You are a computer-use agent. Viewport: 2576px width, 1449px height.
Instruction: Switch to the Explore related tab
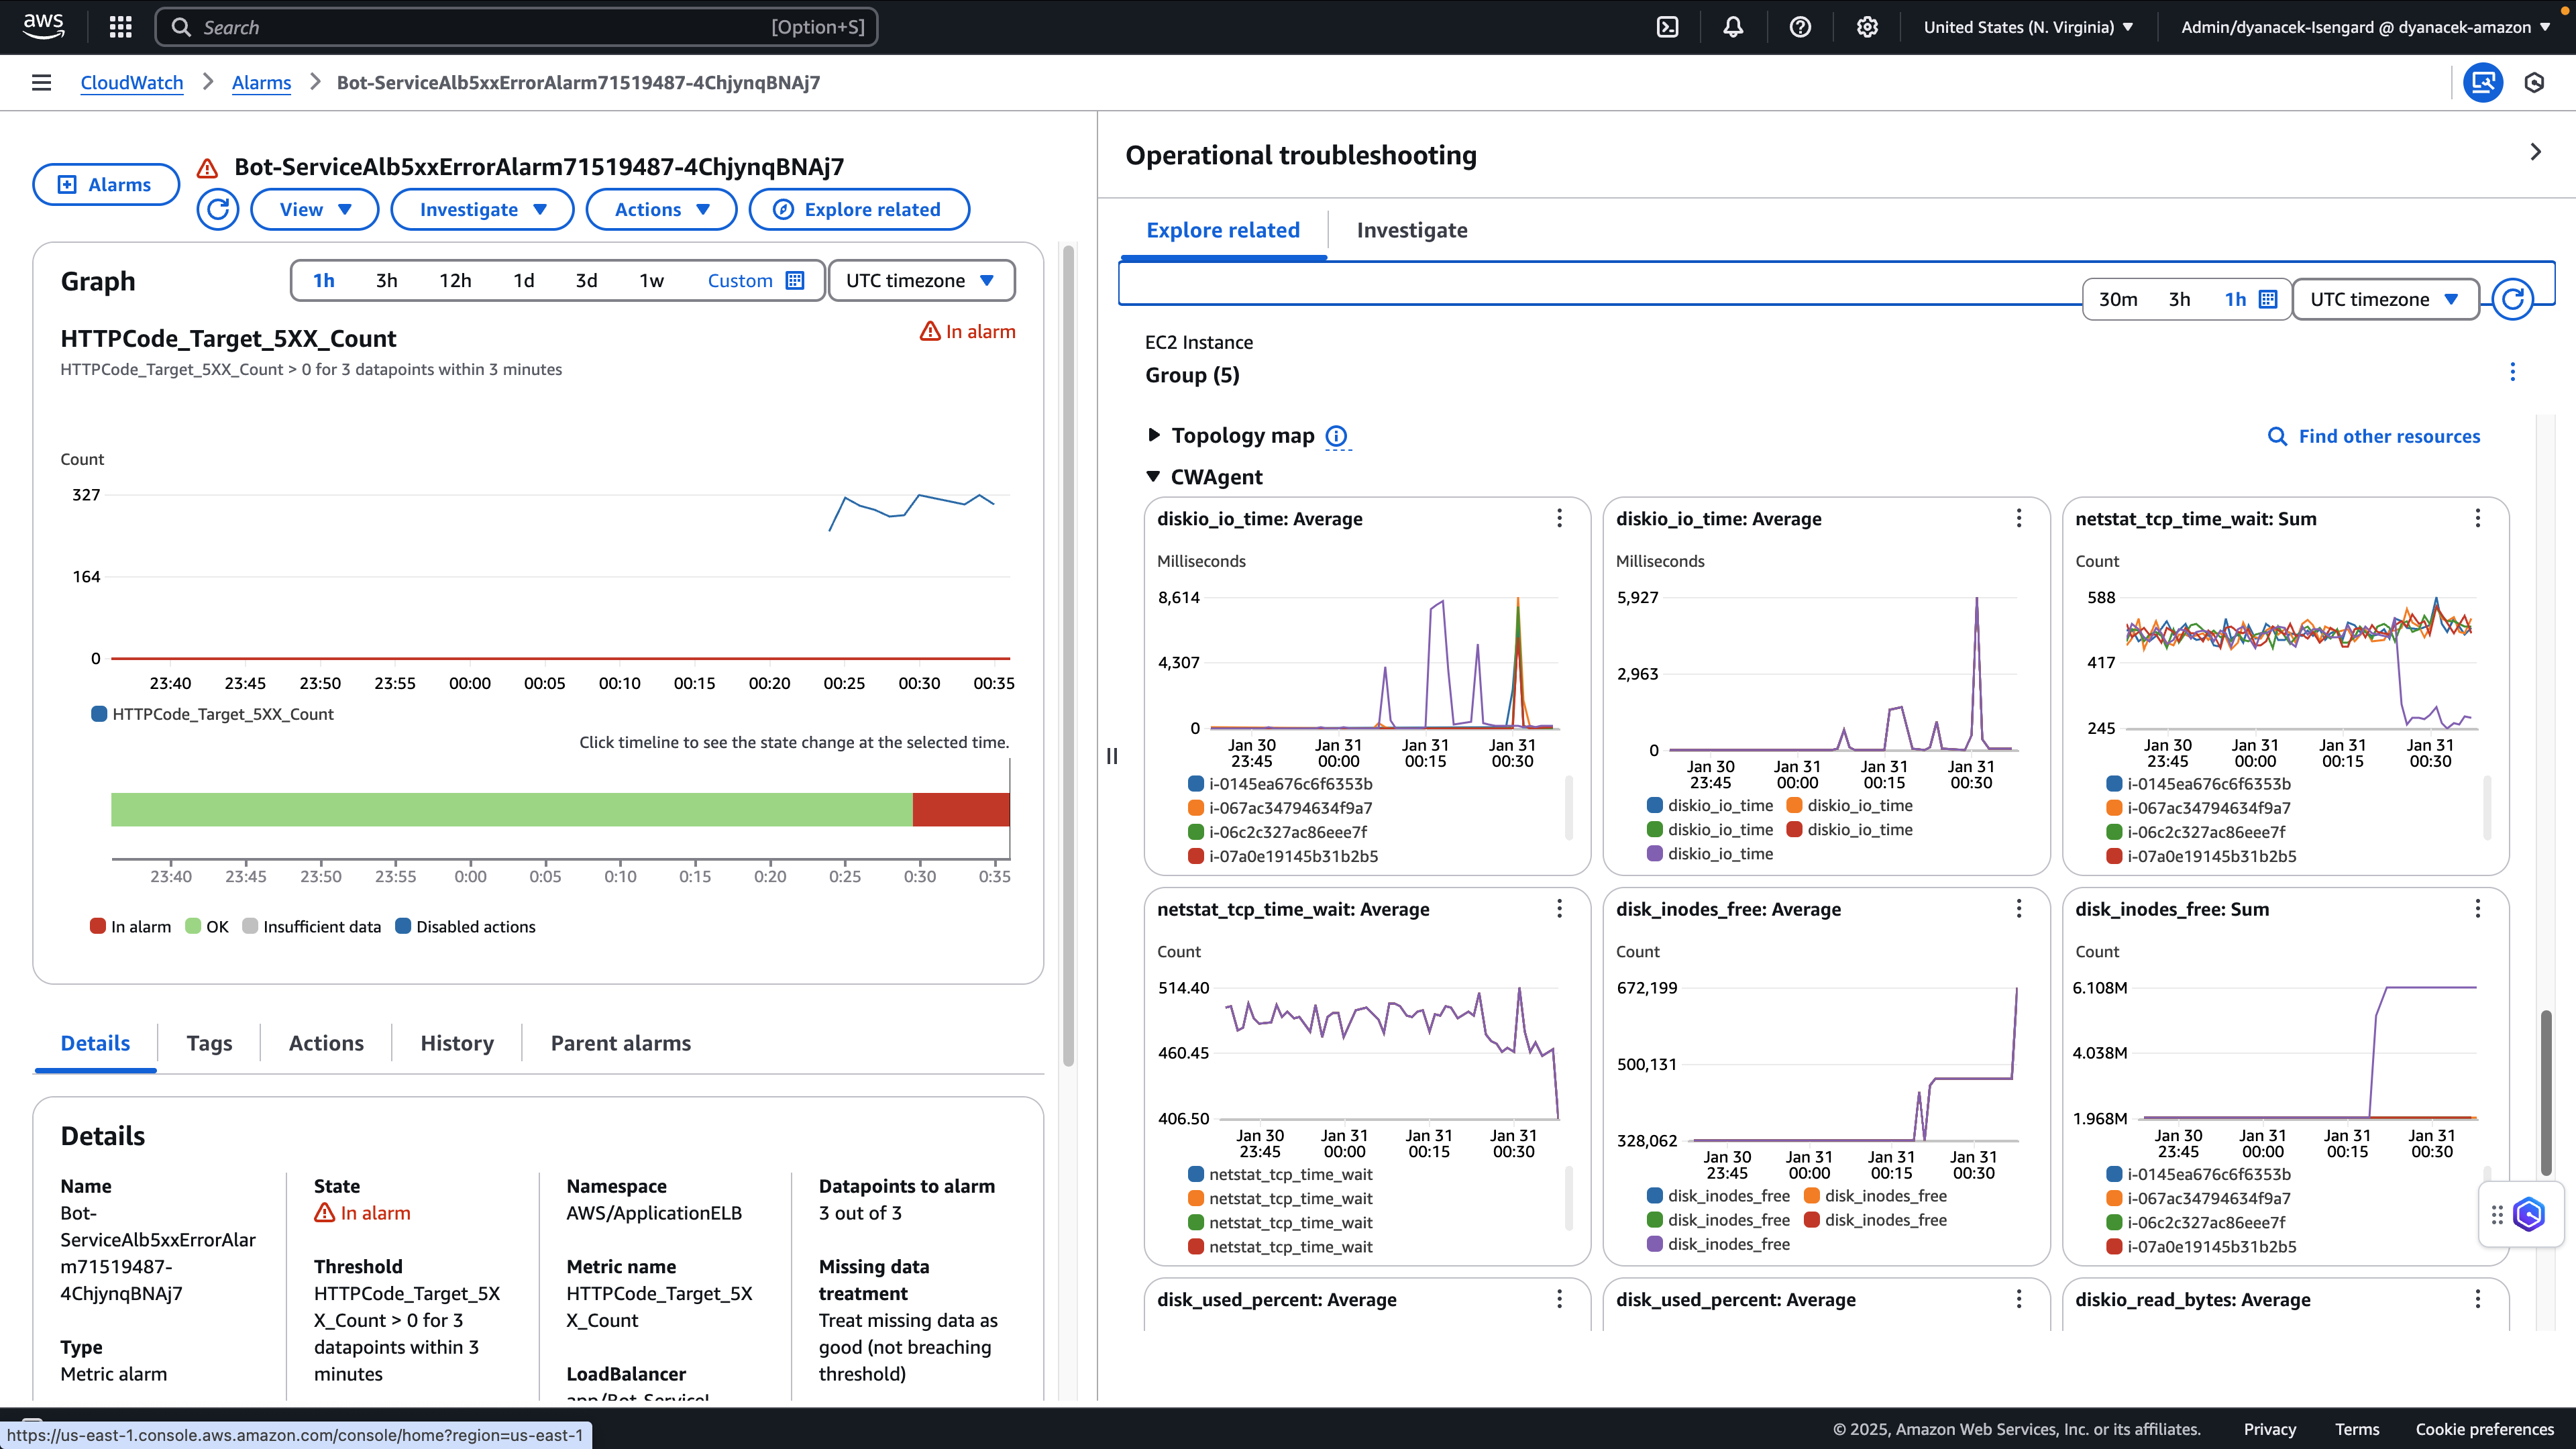tap(1223, 230)
